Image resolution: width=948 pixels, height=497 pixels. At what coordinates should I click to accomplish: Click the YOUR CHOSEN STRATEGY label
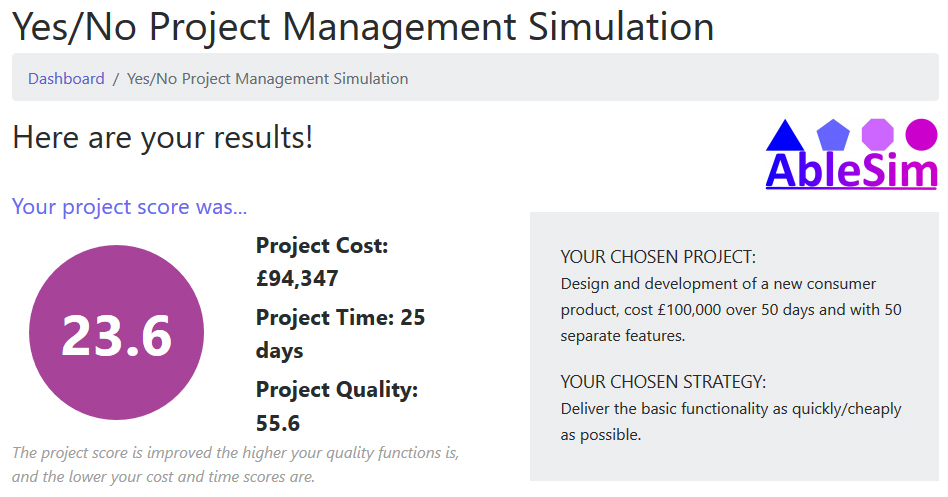coord(663,382)
